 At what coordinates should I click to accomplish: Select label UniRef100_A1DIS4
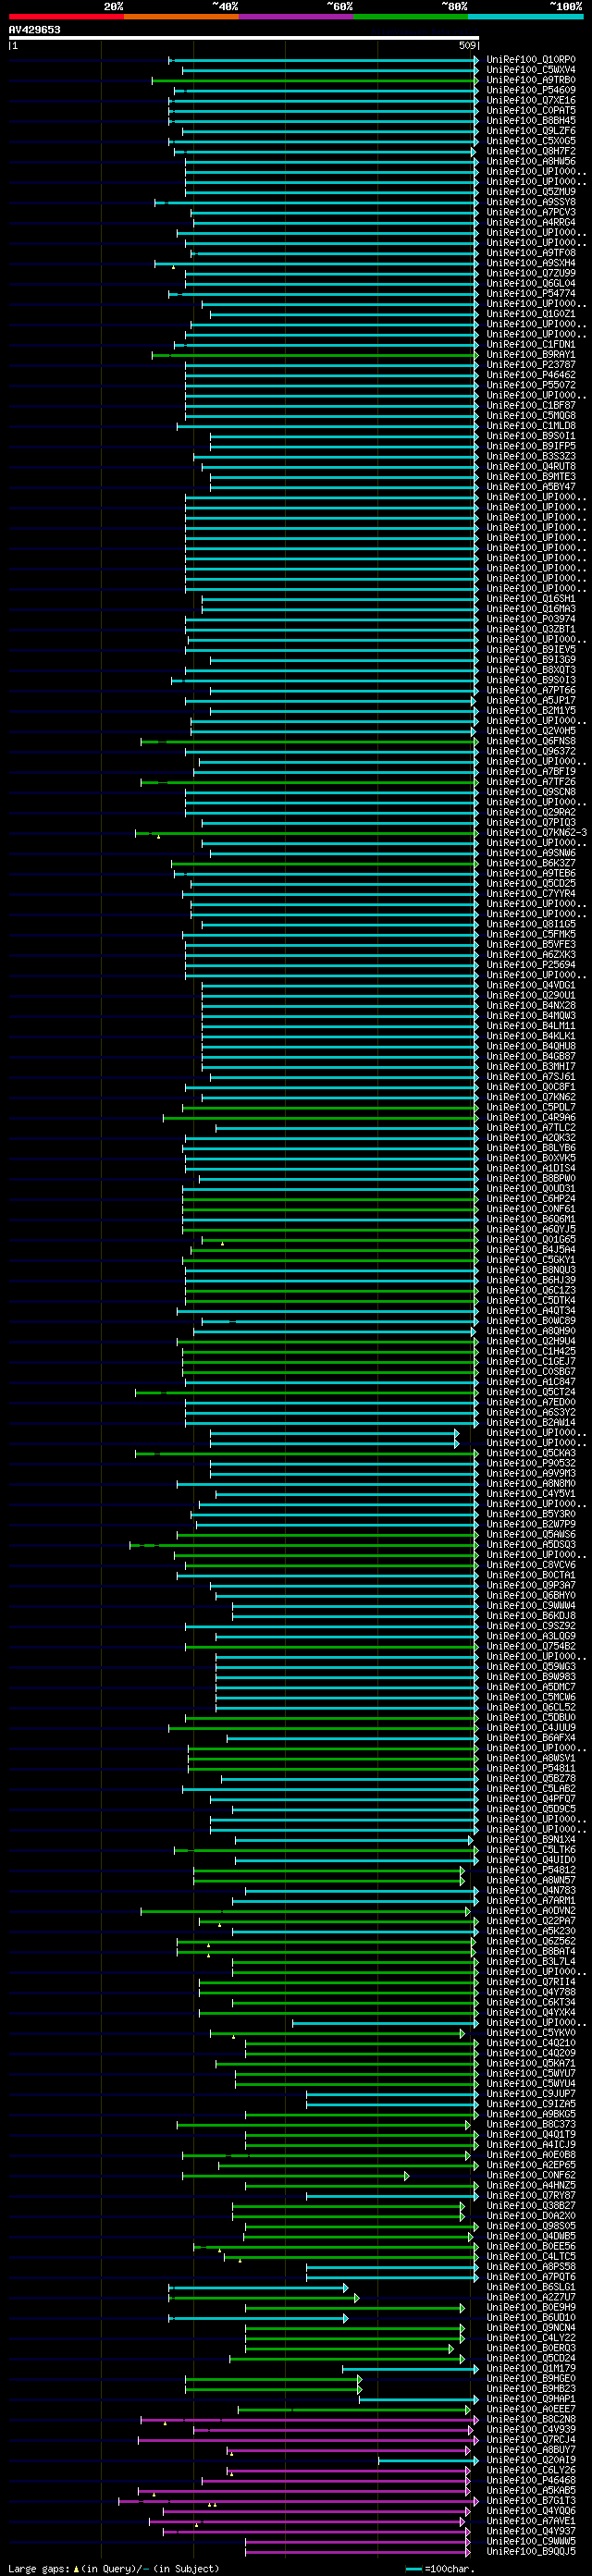point(531,1168)
